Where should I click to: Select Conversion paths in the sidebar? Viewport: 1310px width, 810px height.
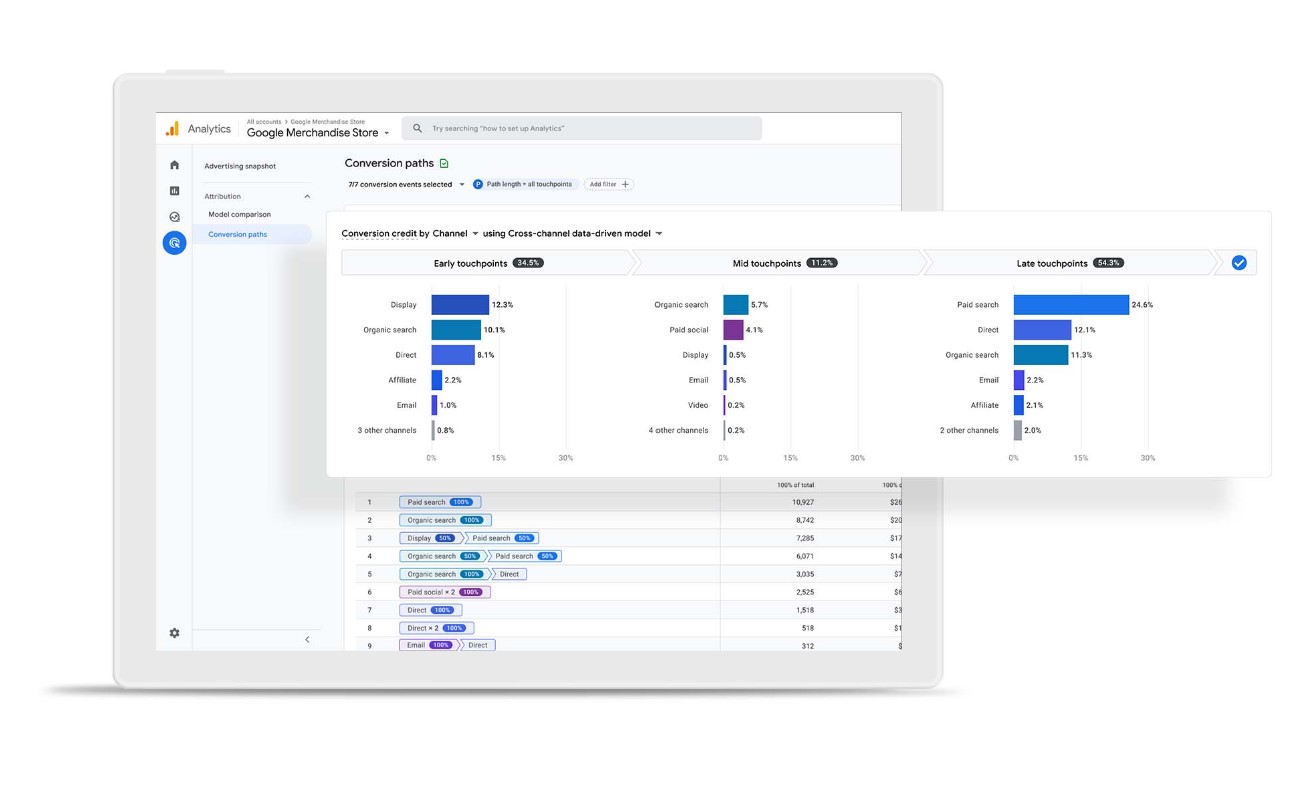point(239,233)
